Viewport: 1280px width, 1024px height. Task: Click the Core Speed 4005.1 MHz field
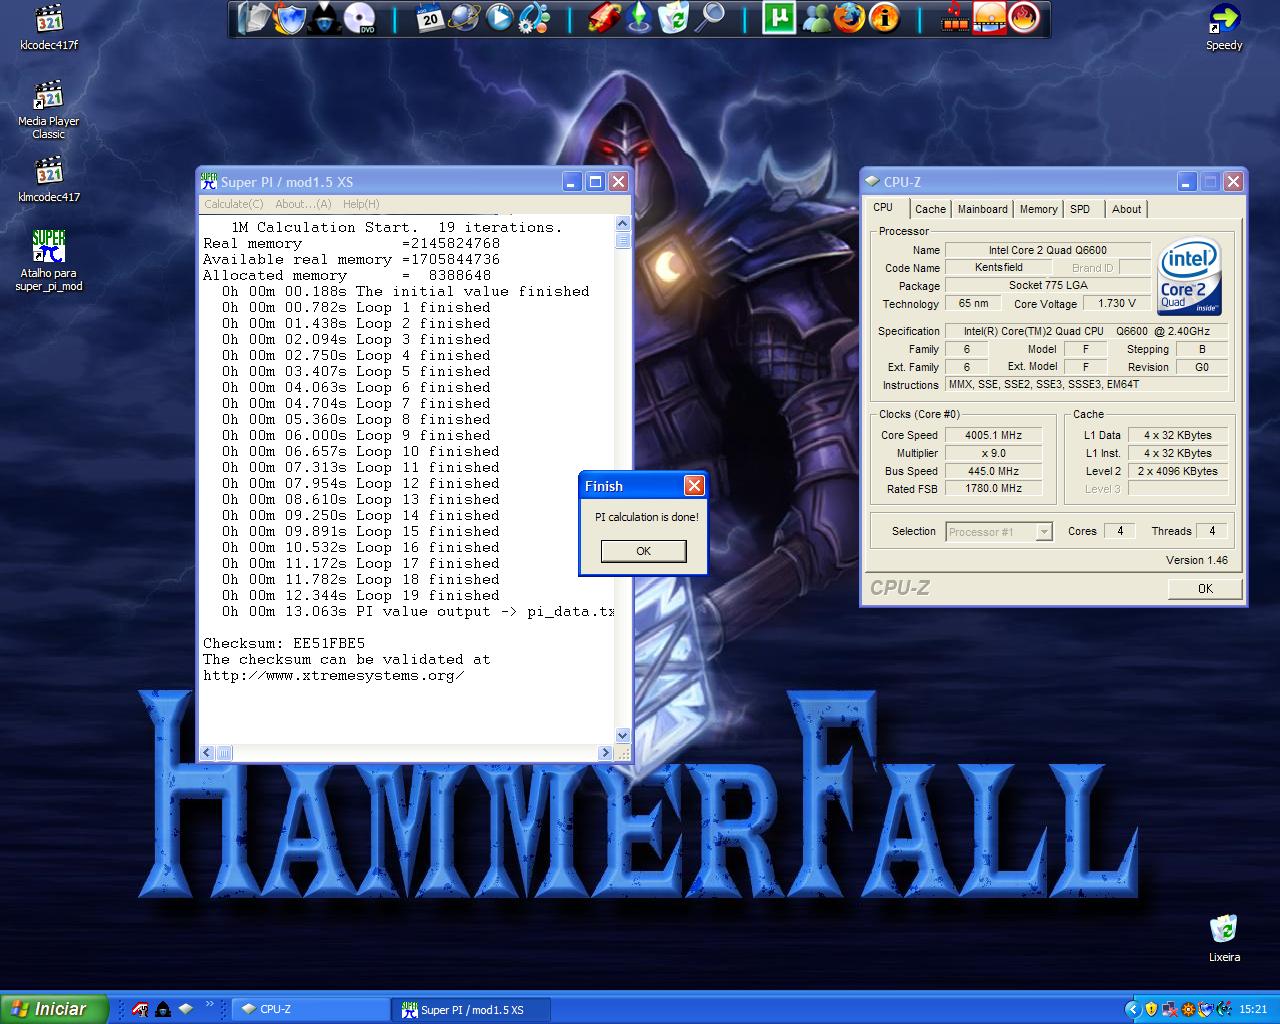pyautogui.click(x=994, y=436)
